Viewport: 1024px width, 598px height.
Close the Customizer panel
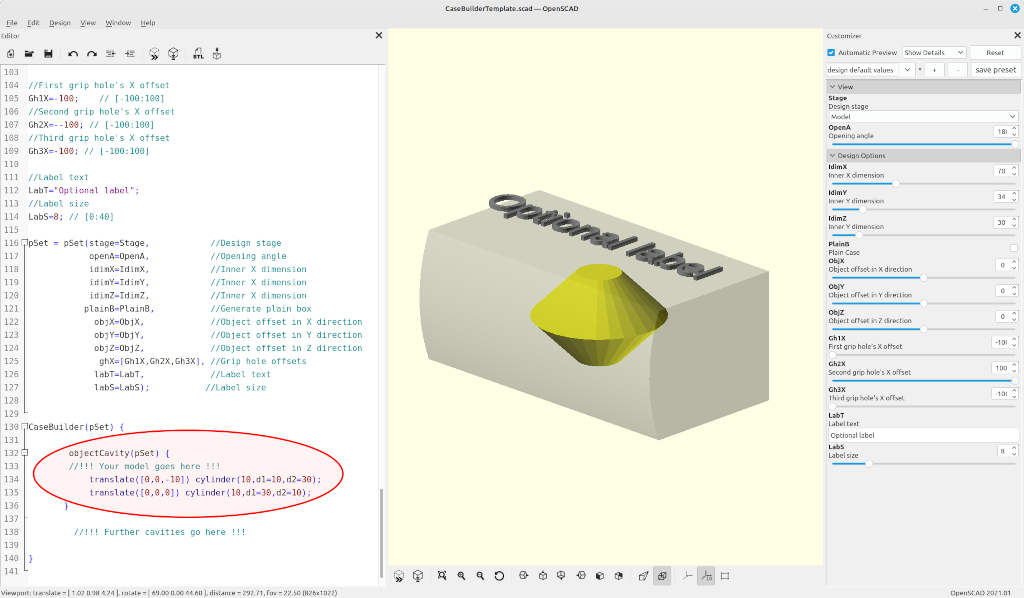[1017, 35]
